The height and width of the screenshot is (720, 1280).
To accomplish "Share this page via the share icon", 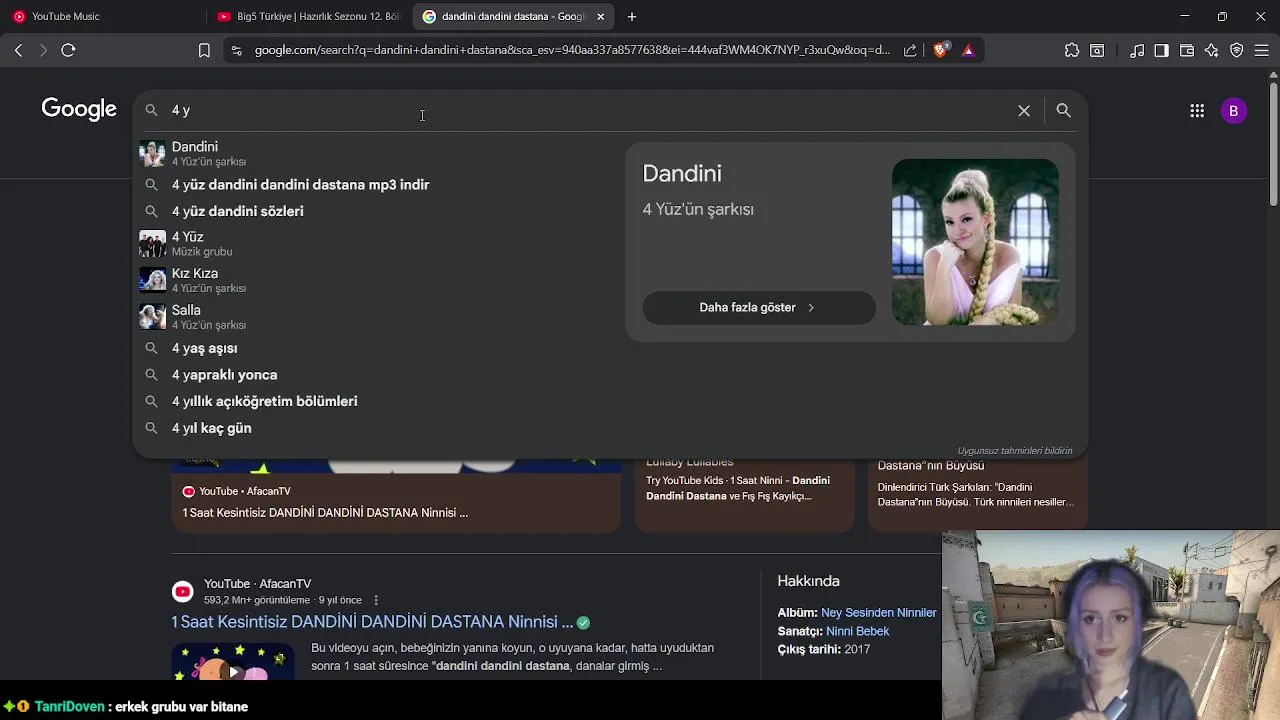I will (910, 50).
